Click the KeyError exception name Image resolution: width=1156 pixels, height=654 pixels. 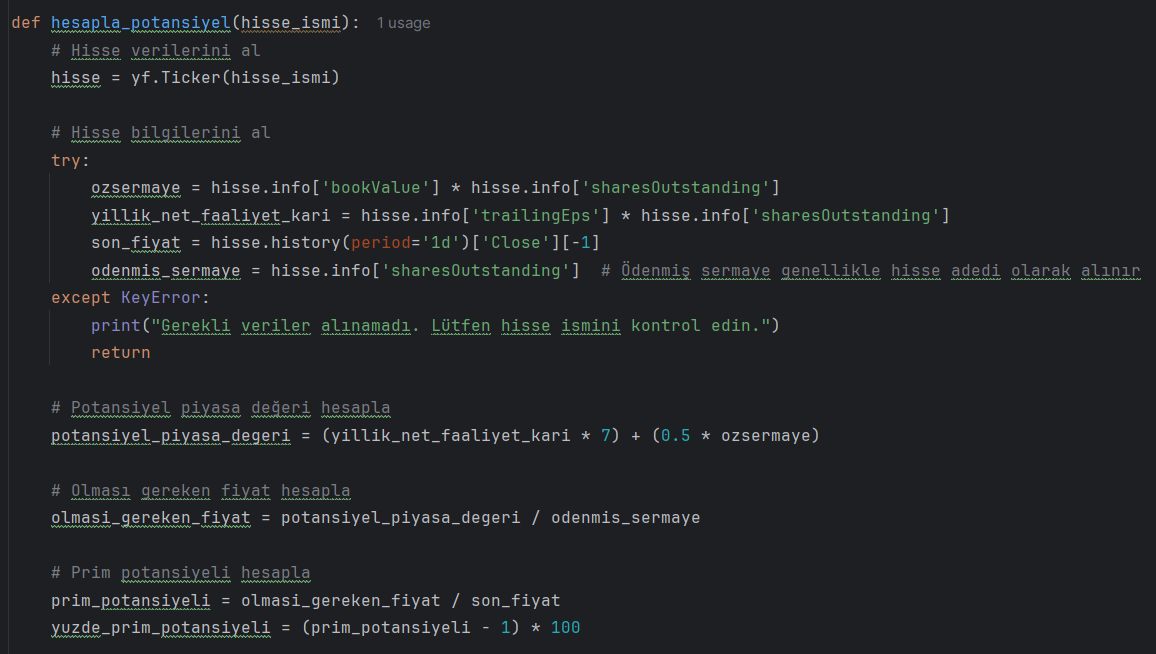pos(161,298)
